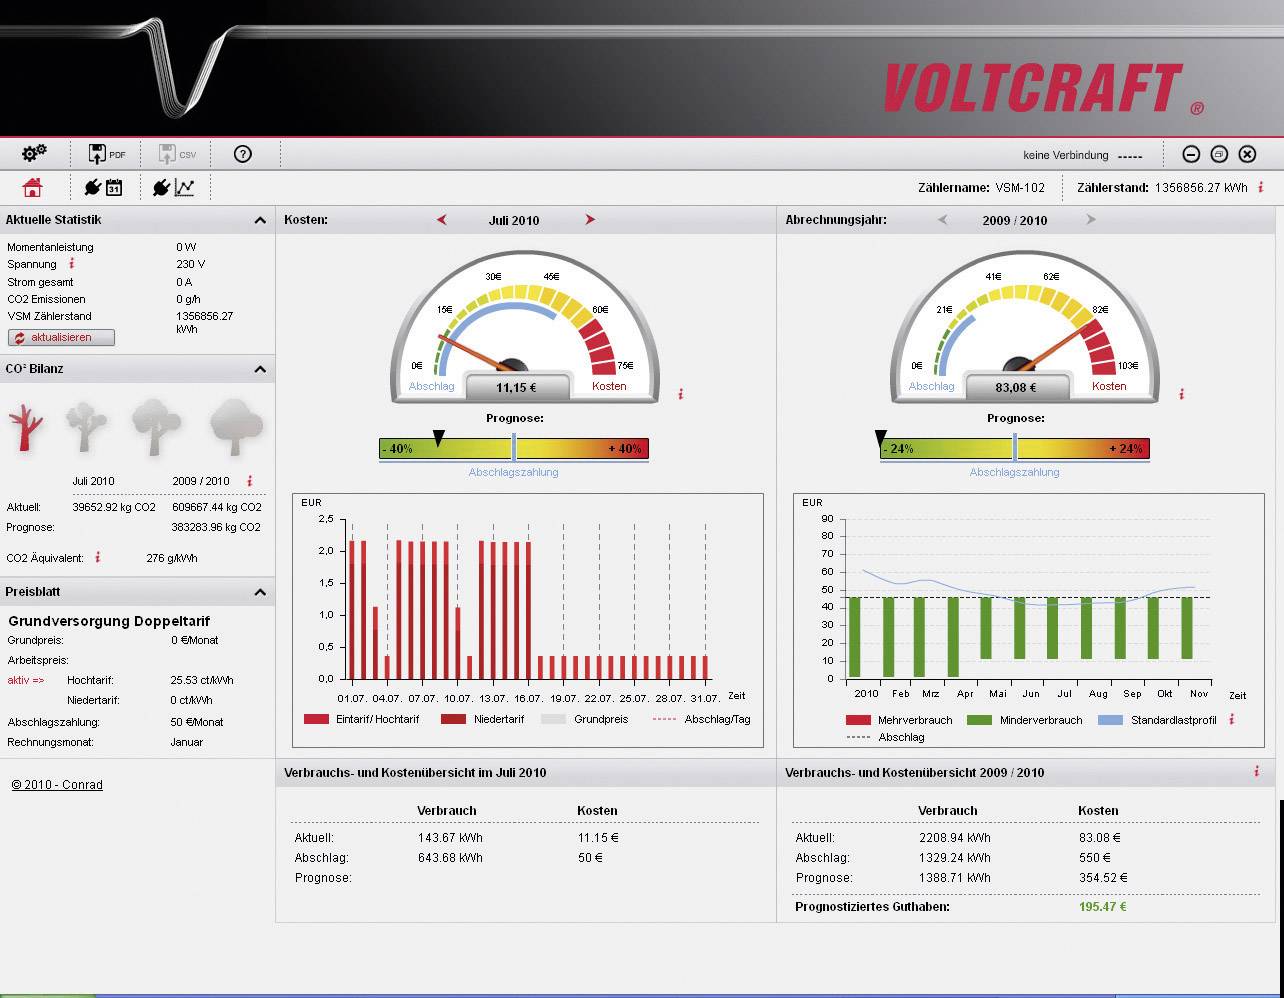Collapse the Aktuelle Statistik panel
The image size is (1284, 998).
click(260, 220)
